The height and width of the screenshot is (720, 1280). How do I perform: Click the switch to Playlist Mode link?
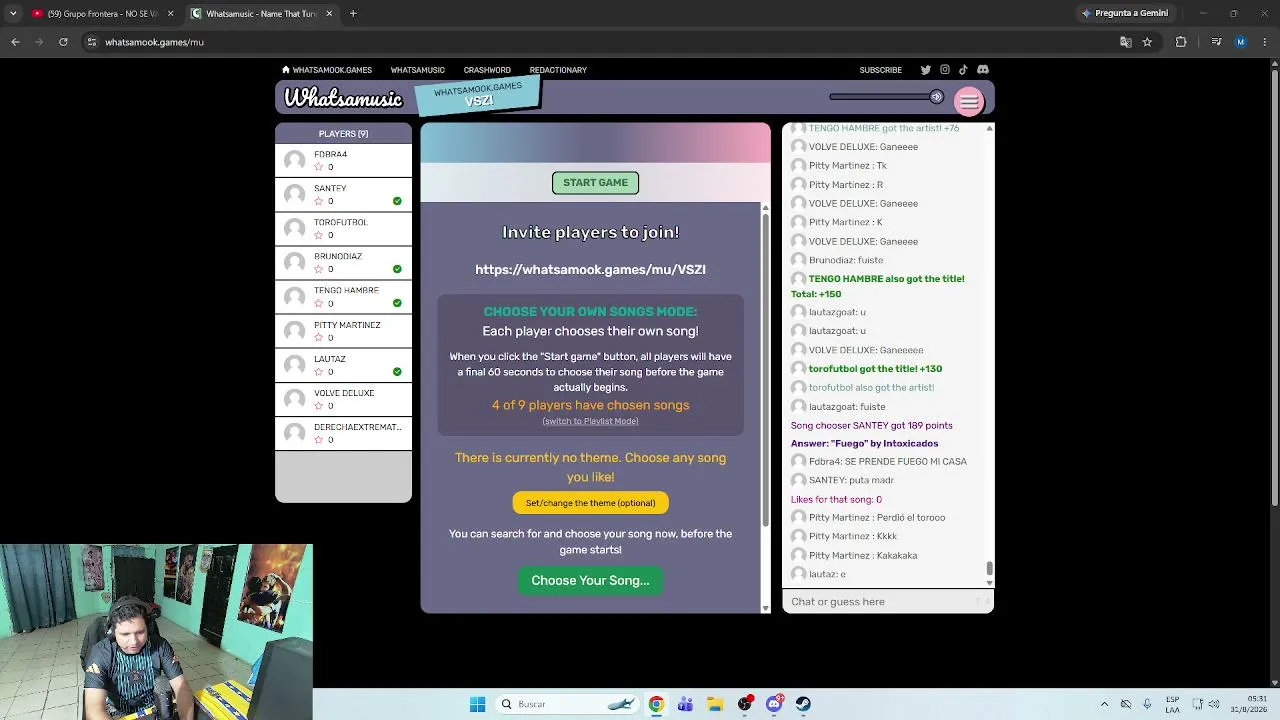590,421
